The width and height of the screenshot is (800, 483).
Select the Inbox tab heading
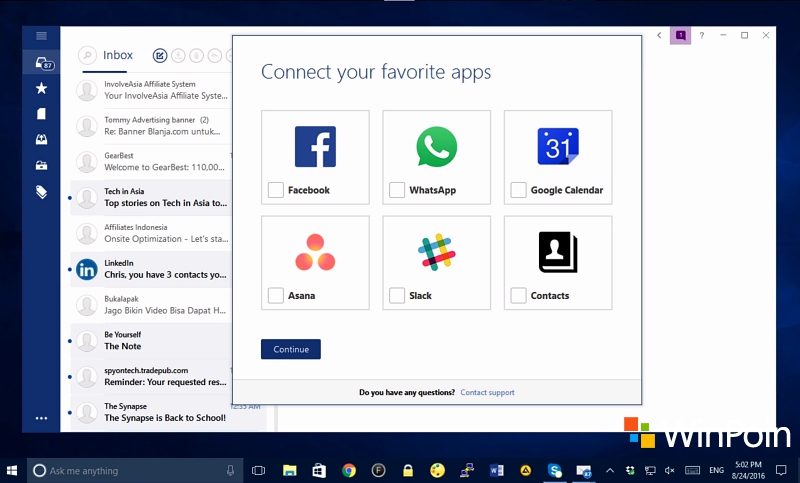pos(118,56)
